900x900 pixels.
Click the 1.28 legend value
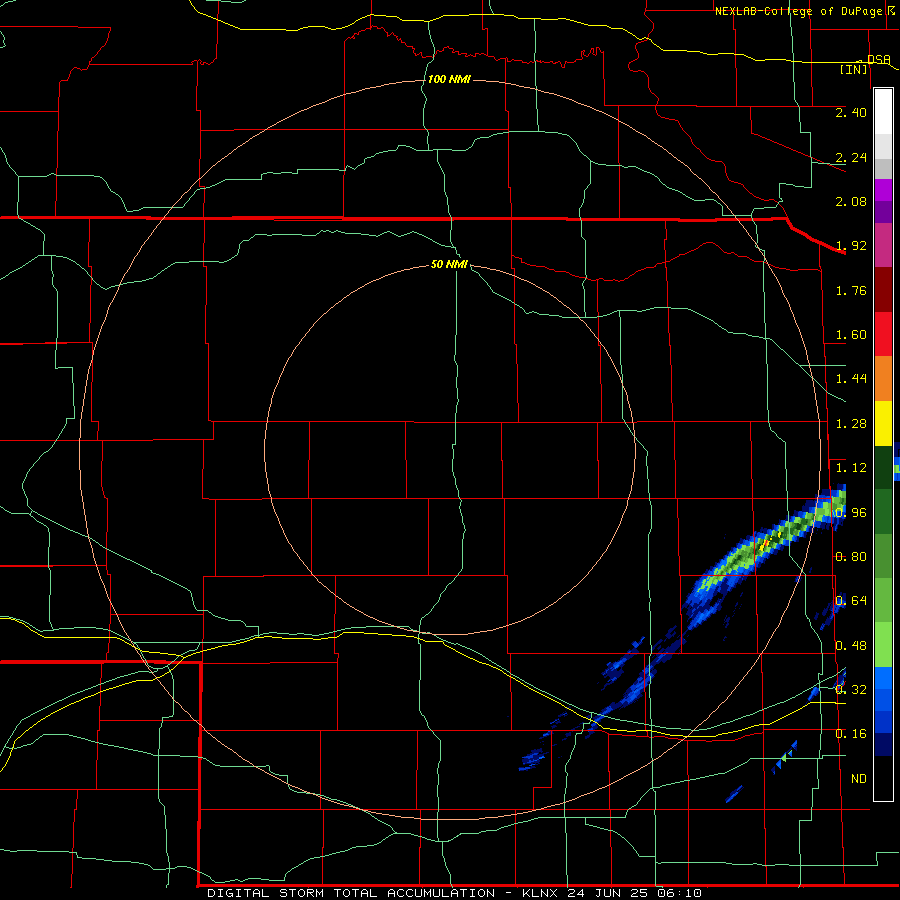851,424
